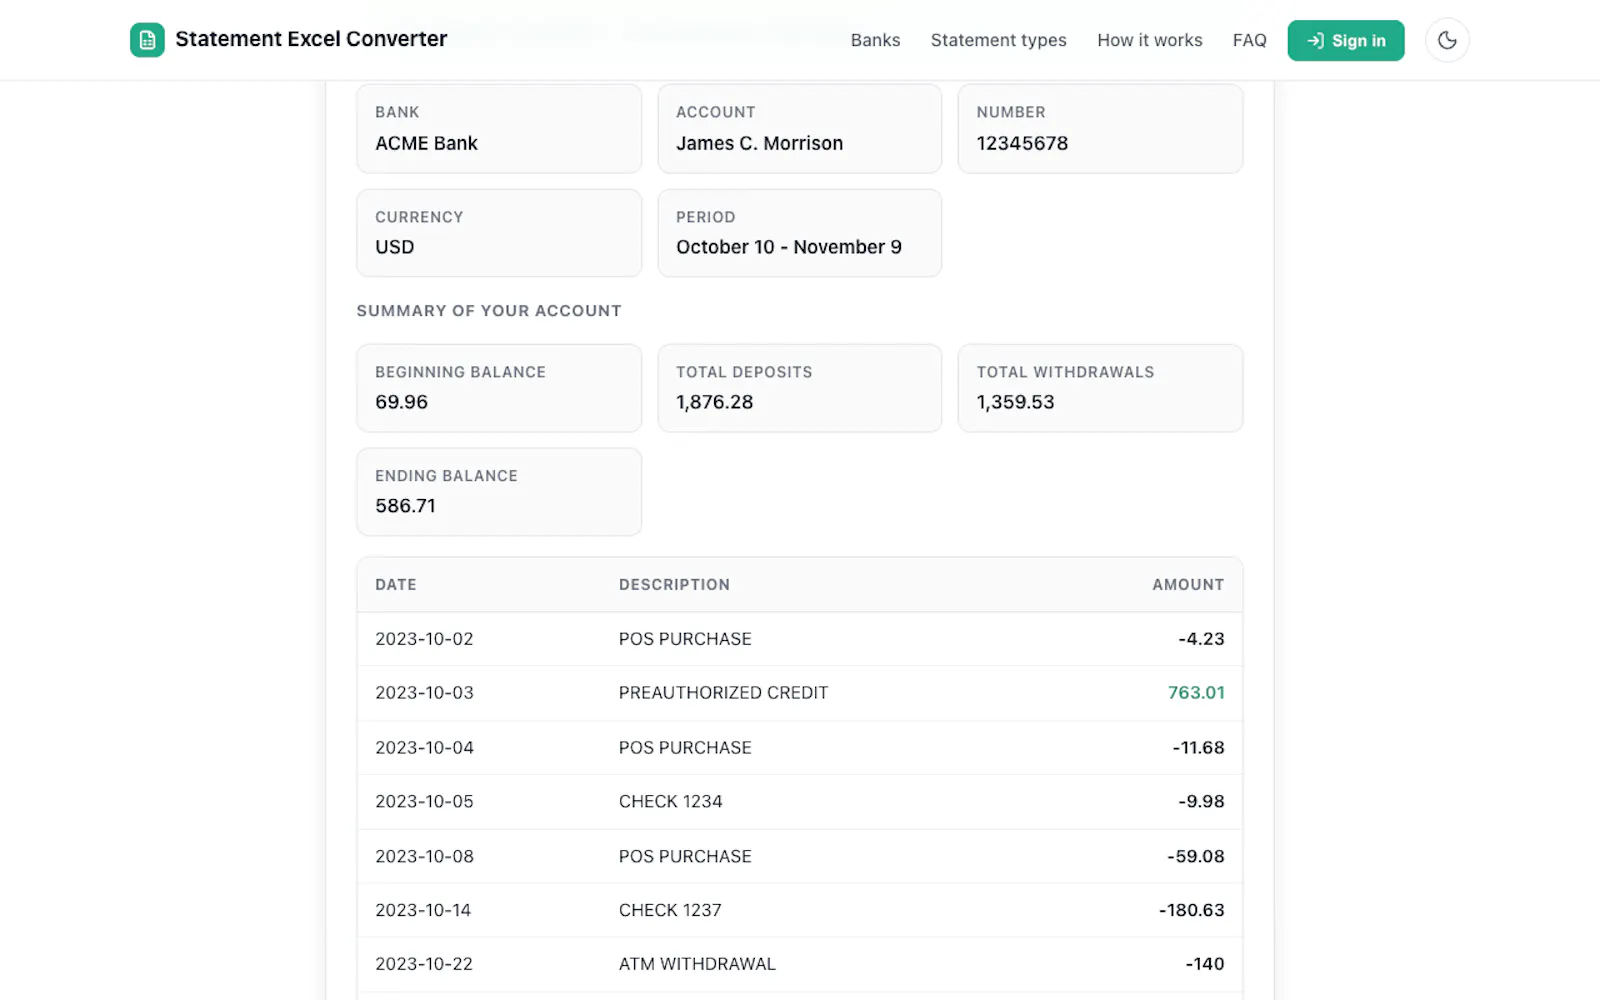This screenshot has height=1000, width=1600.
Task: Select amount -180.63
Action: pos(1192,911)
